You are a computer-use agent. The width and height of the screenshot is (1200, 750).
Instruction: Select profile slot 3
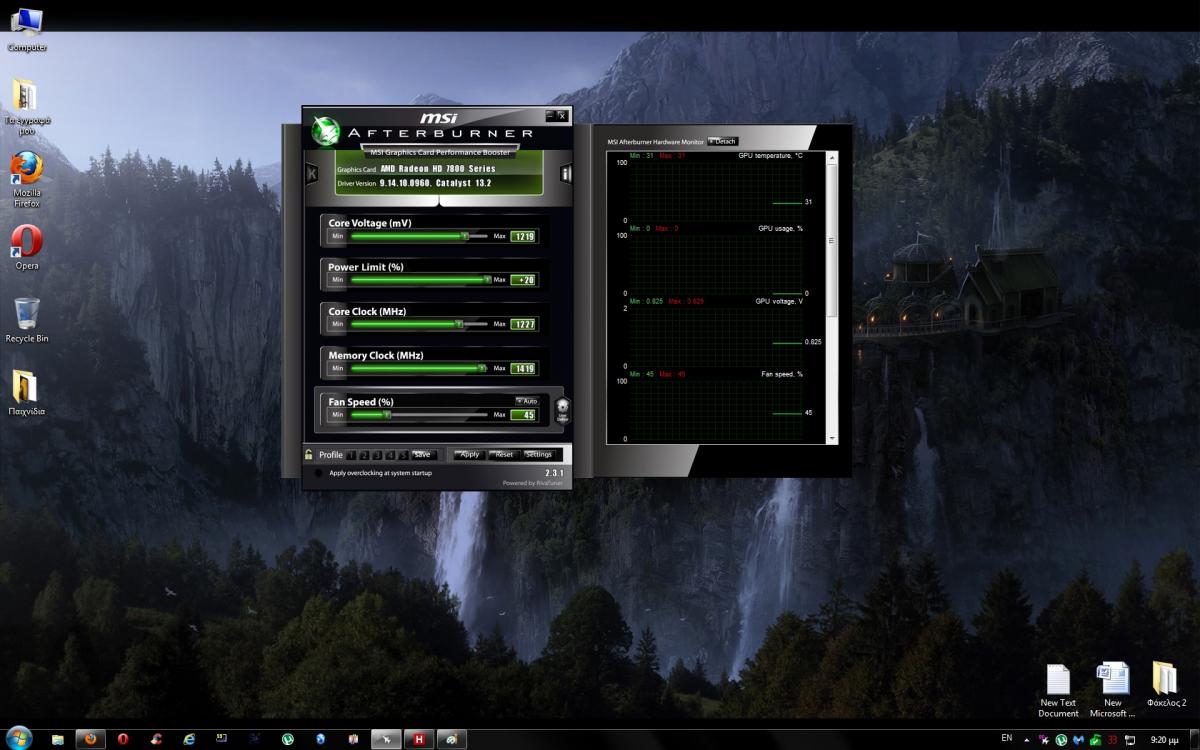coord(378,455)
